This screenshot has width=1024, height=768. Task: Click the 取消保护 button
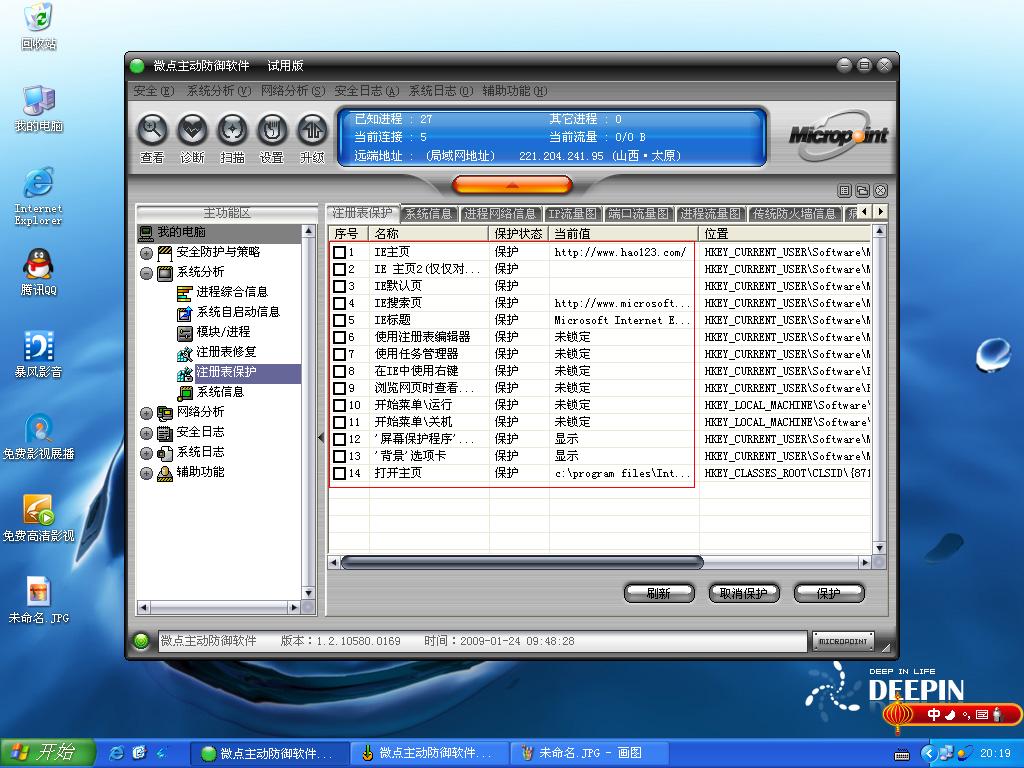[743, 593]
